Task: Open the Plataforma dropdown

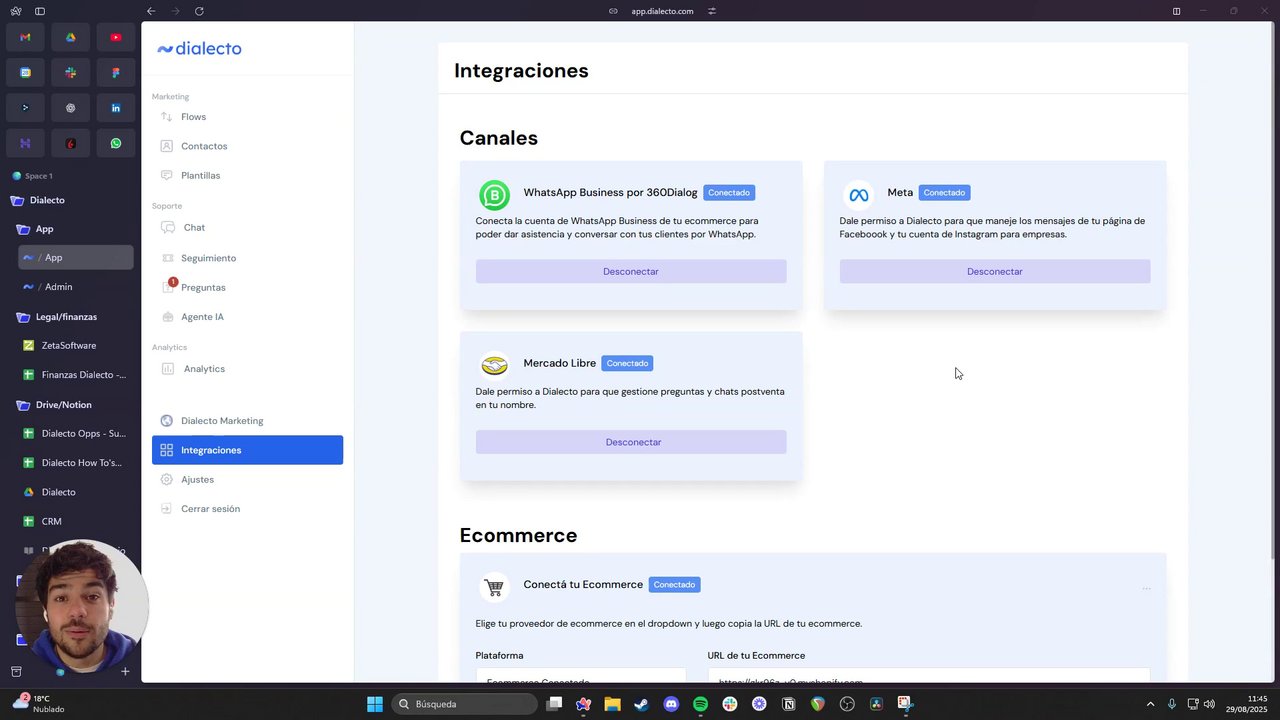Action: tap(581, 676)
